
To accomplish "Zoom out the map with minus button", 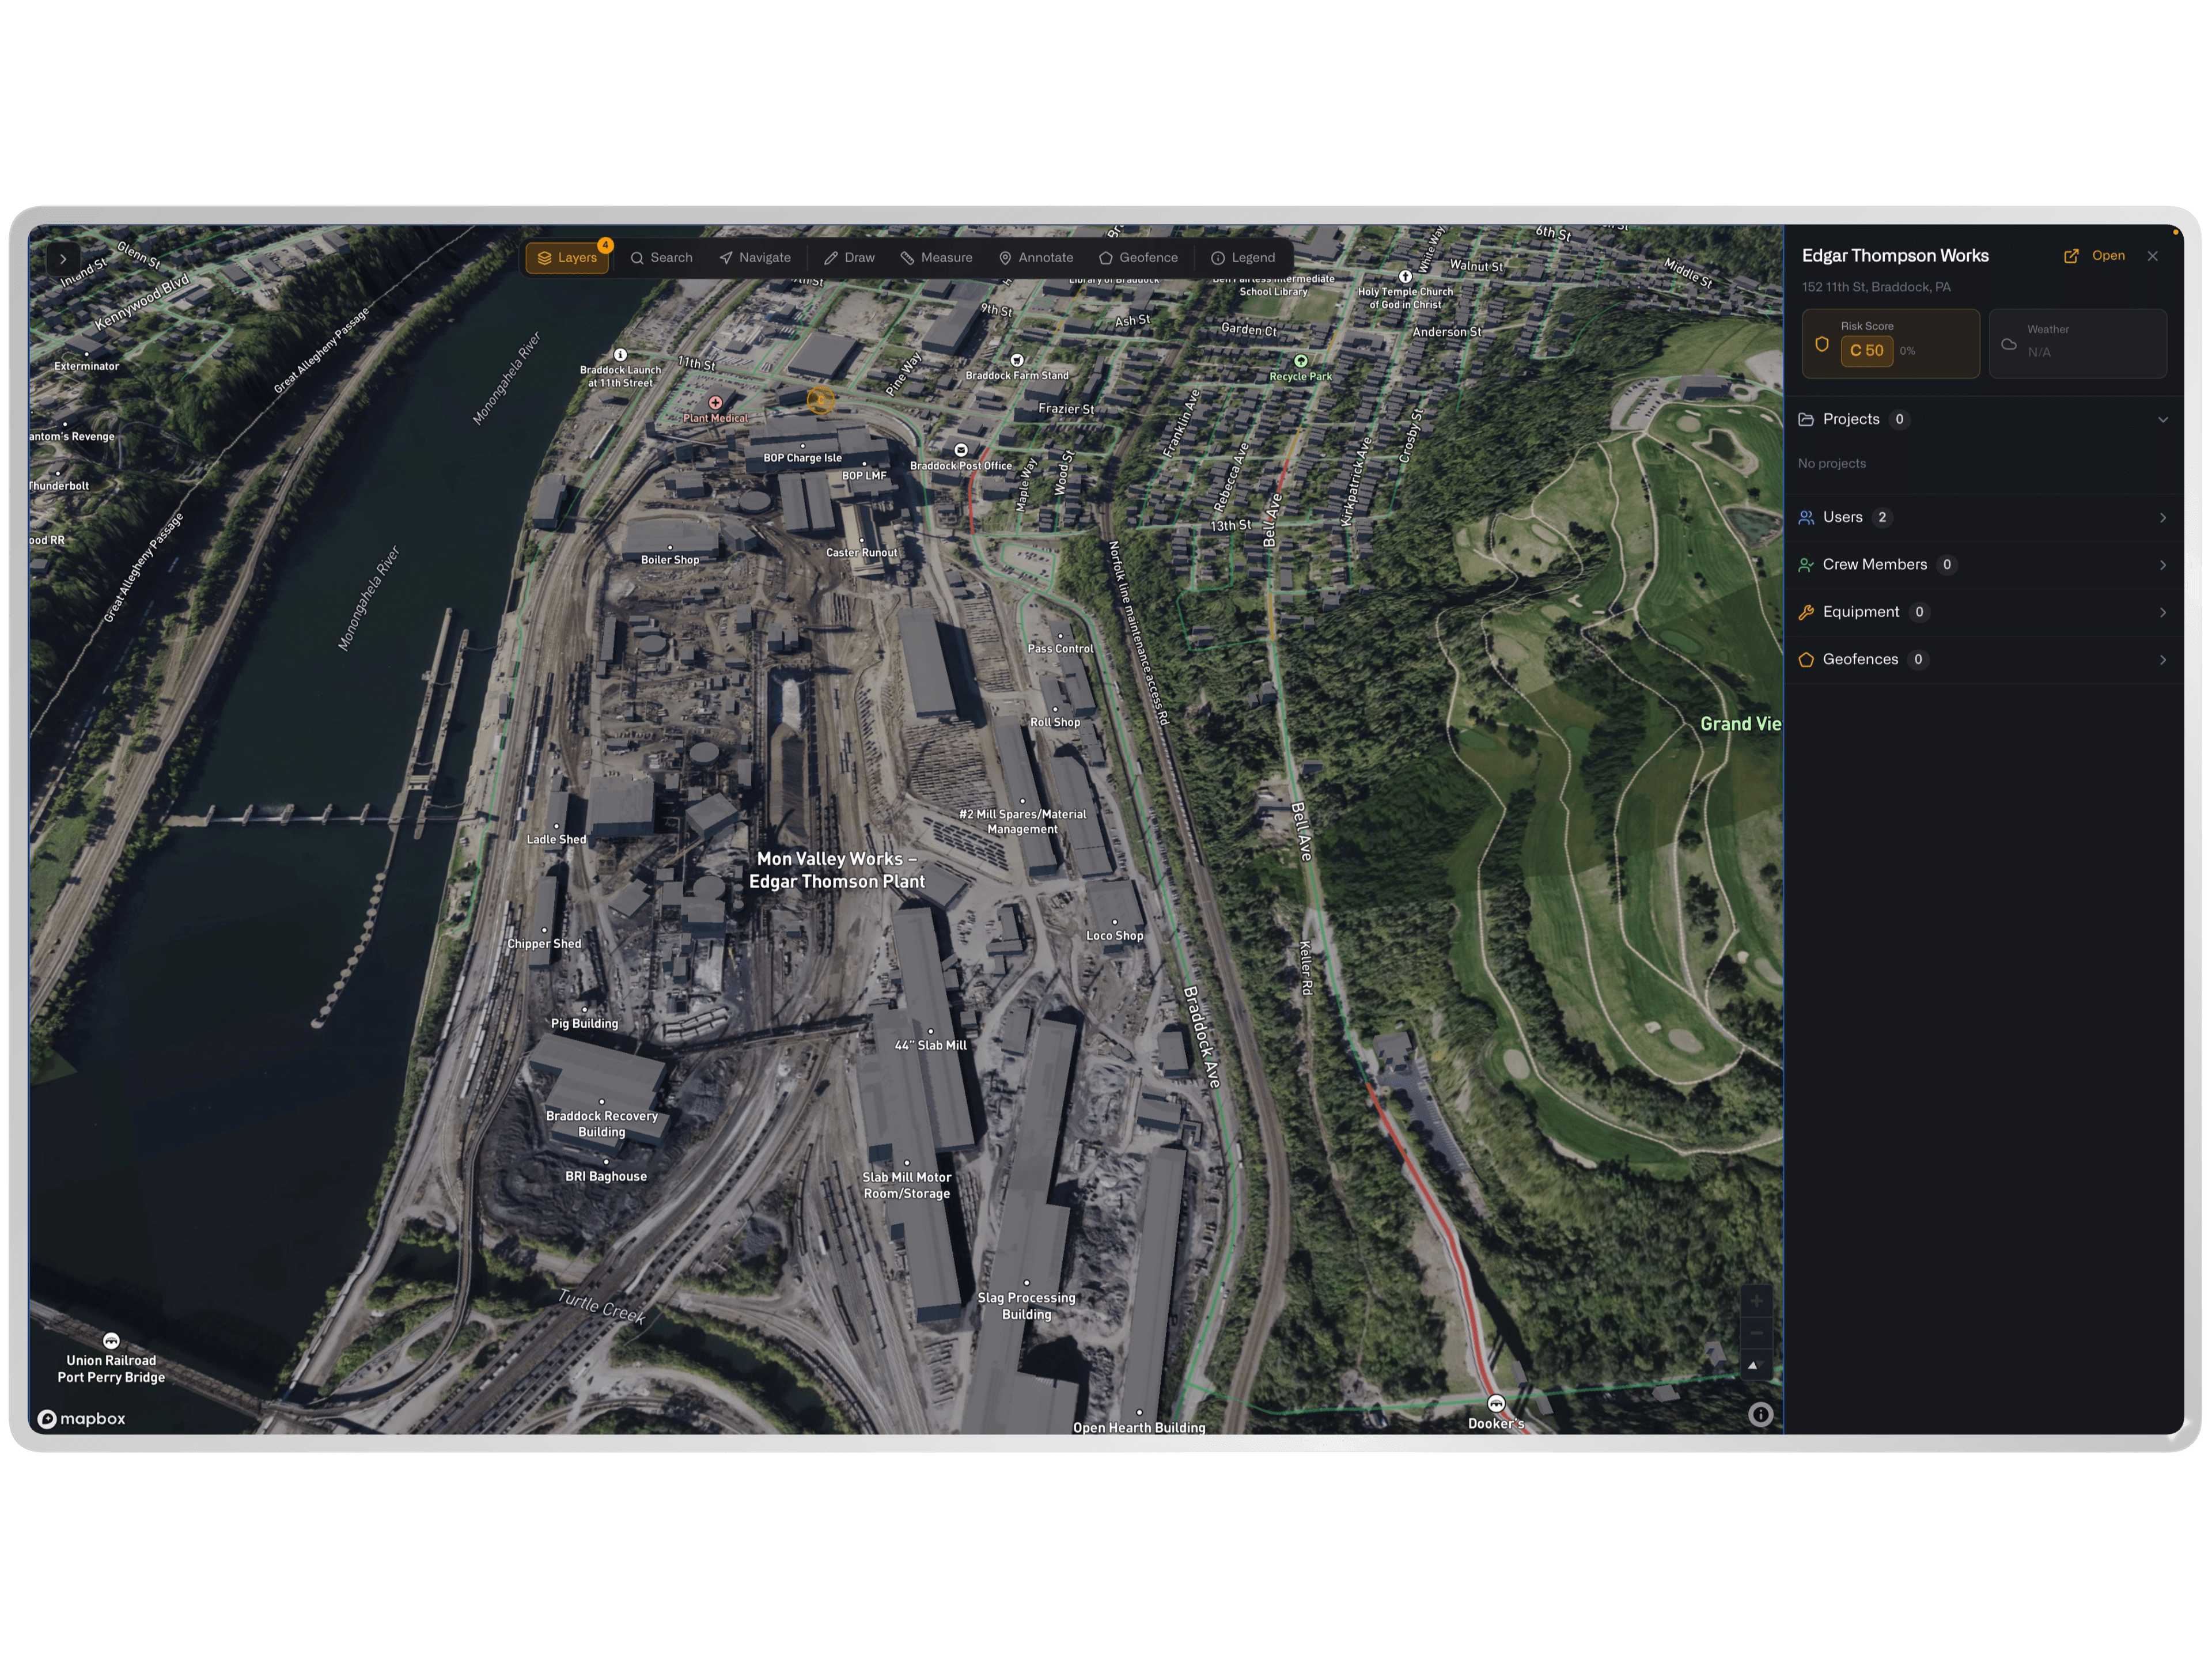I will [1756, 1333].
